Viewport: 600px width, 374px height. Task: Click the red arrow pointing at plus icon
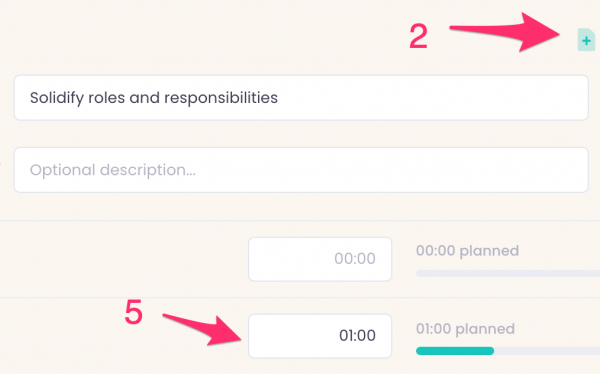click(505, 31)
